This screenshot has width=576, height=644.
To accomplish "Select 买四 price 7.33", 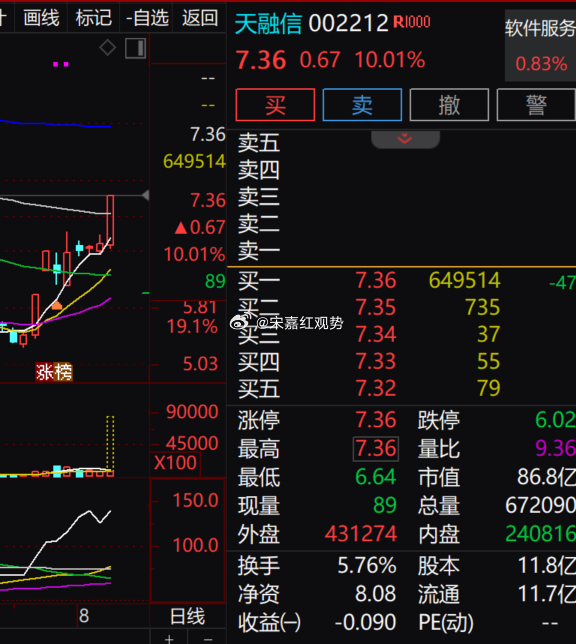I will [x=376, y=361].
